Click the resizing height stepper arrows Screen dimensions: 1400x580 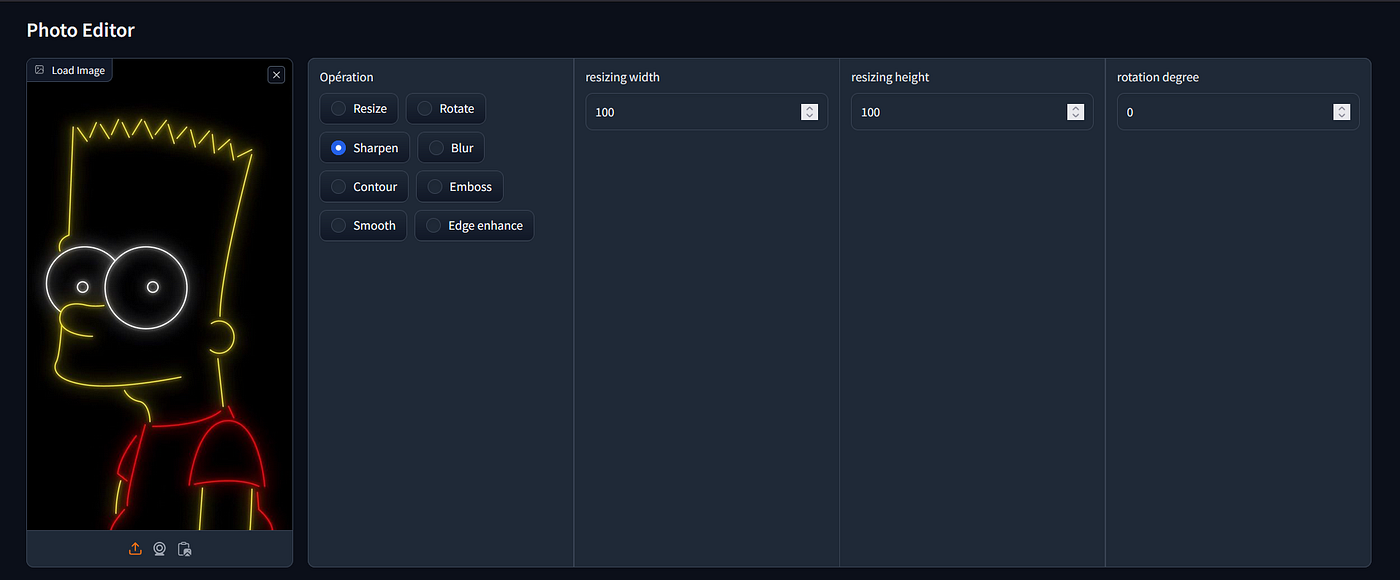click(1075, 112)
